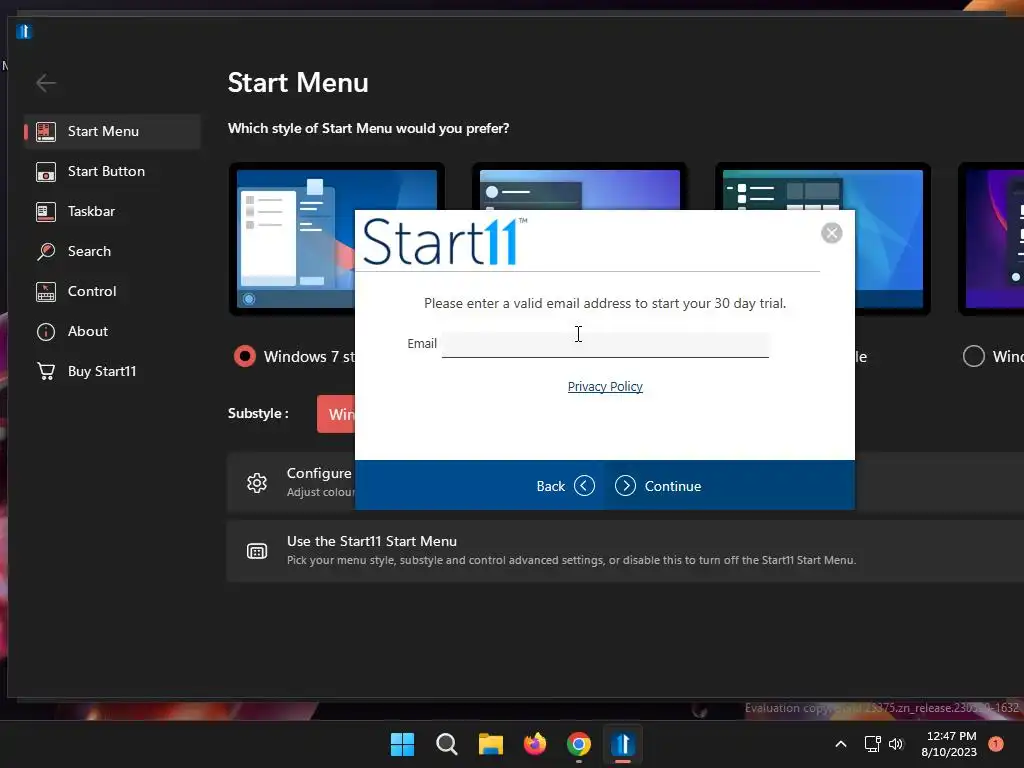Select the partially visible rightmost style radio
This screenshot has height=768, width=1024.
[x=973, y=356]
